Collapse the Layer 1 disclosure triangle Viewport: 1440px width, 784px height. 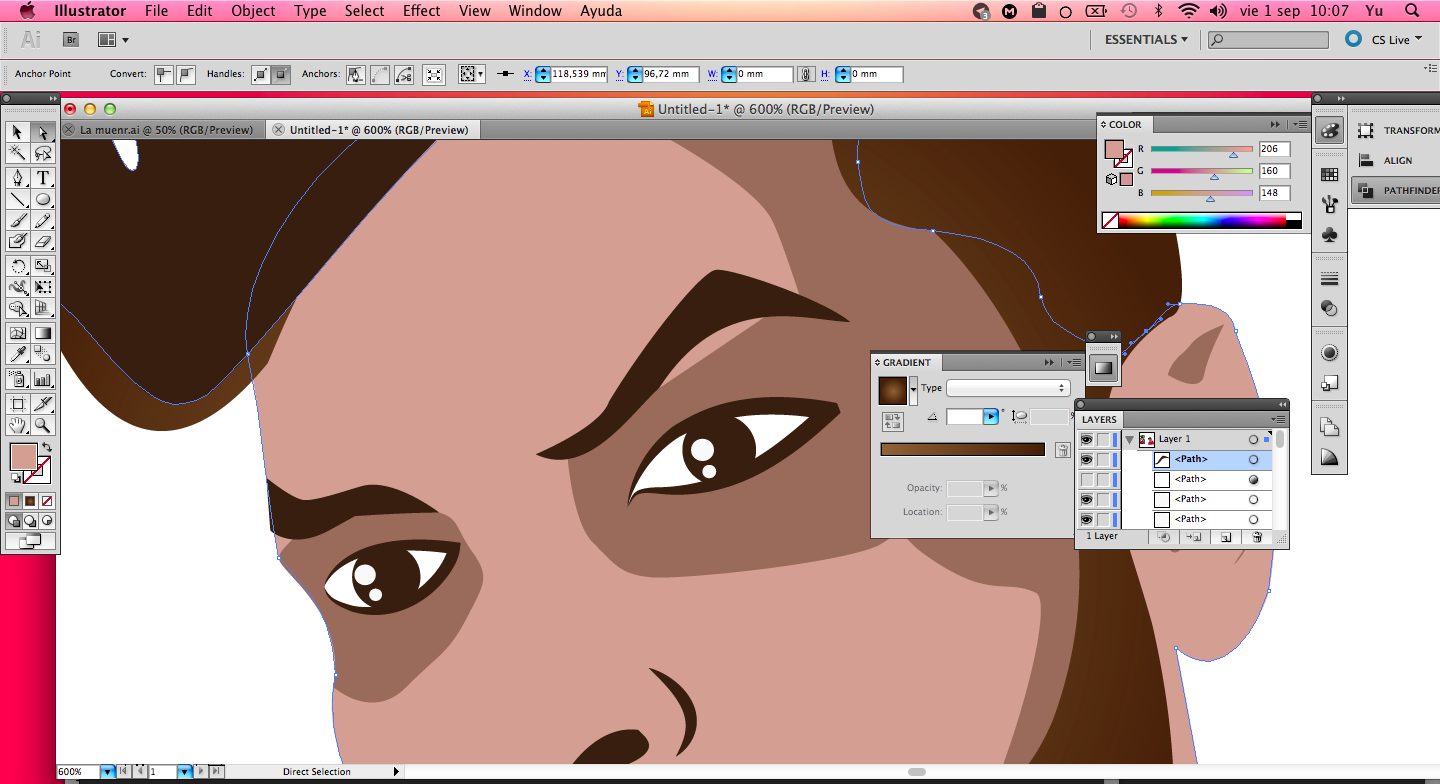(1129, 439)
